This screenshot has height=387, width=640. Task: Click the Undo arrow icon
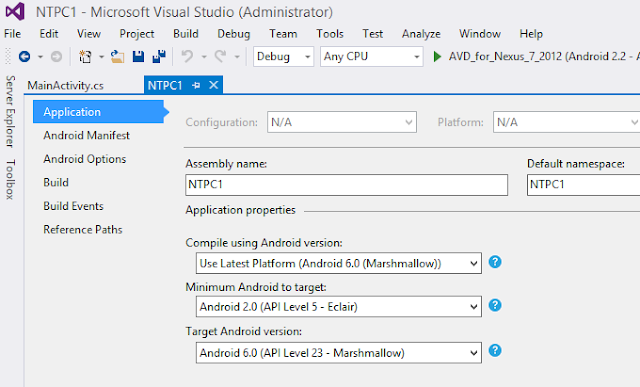point(187,56)
